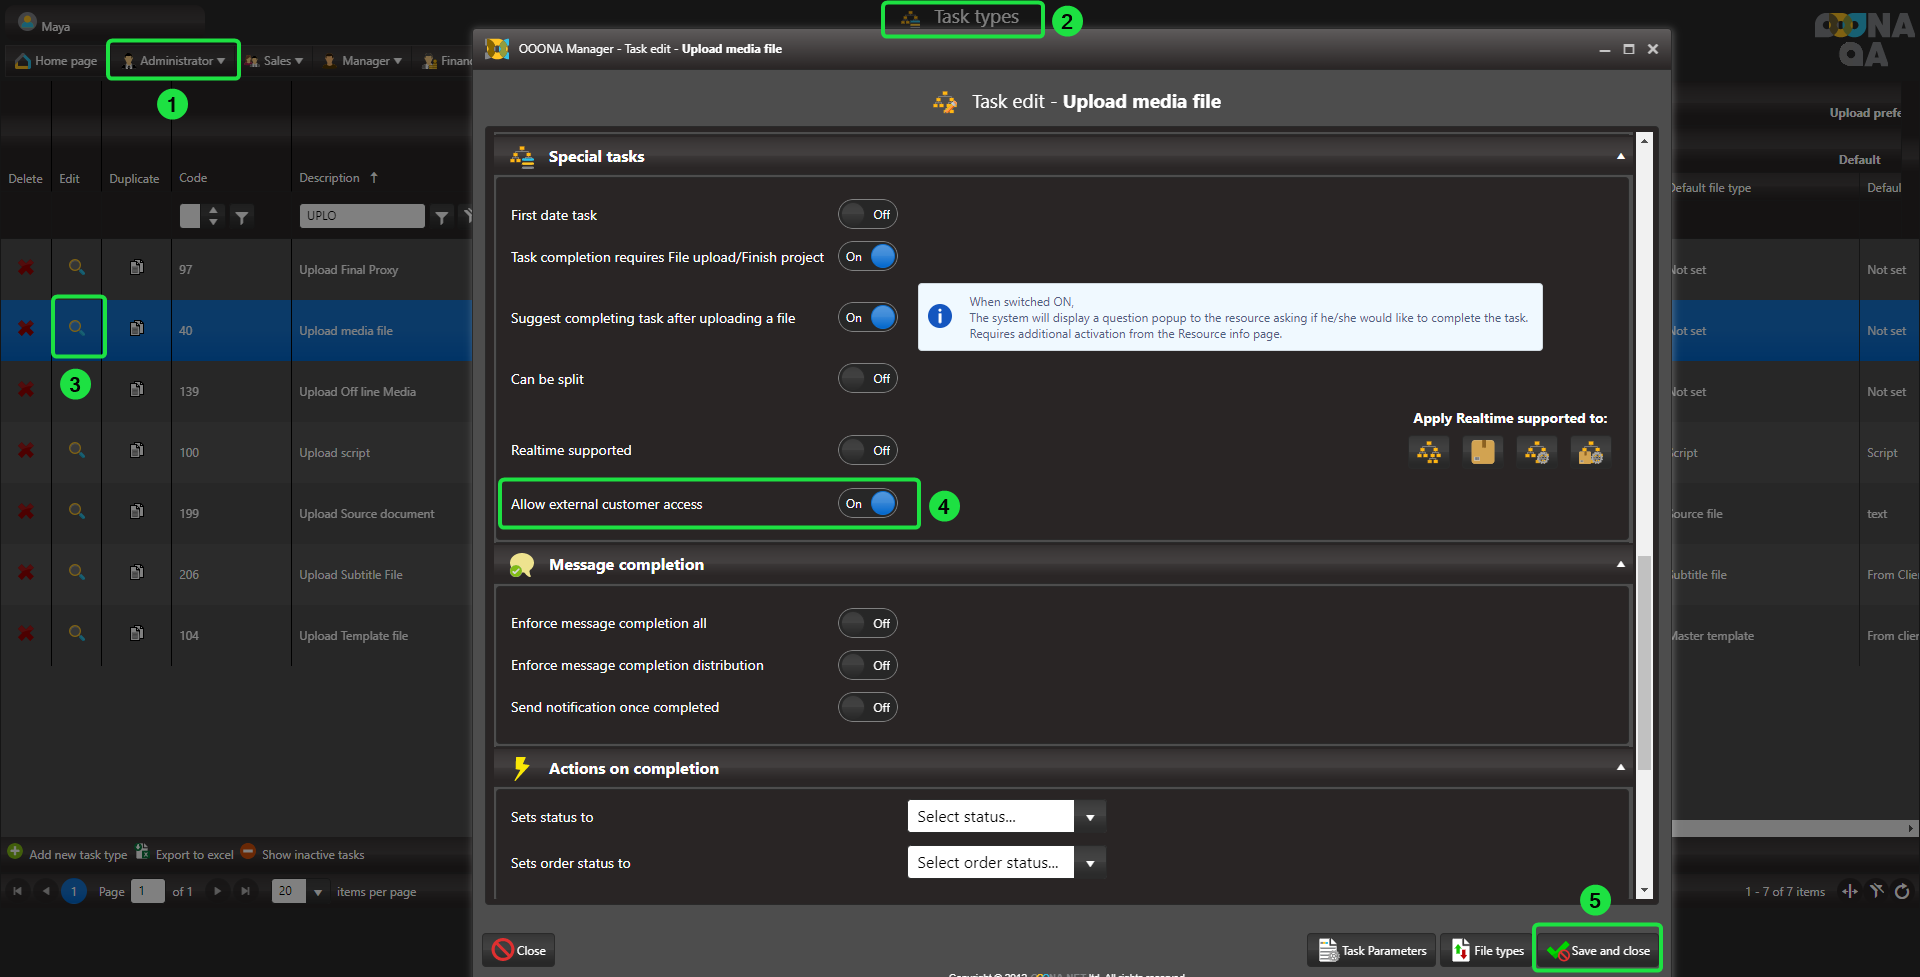Open the Sets status to dropdown
The image size is (1920, 977).
tap(1090, 817)
